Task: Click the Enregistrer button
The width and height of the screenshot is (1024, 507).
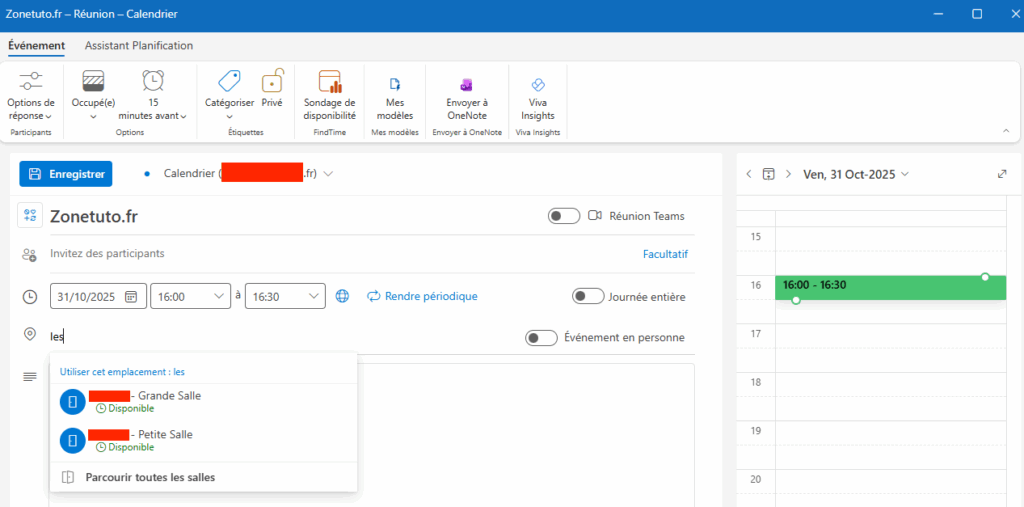Action: pos(66,174)
